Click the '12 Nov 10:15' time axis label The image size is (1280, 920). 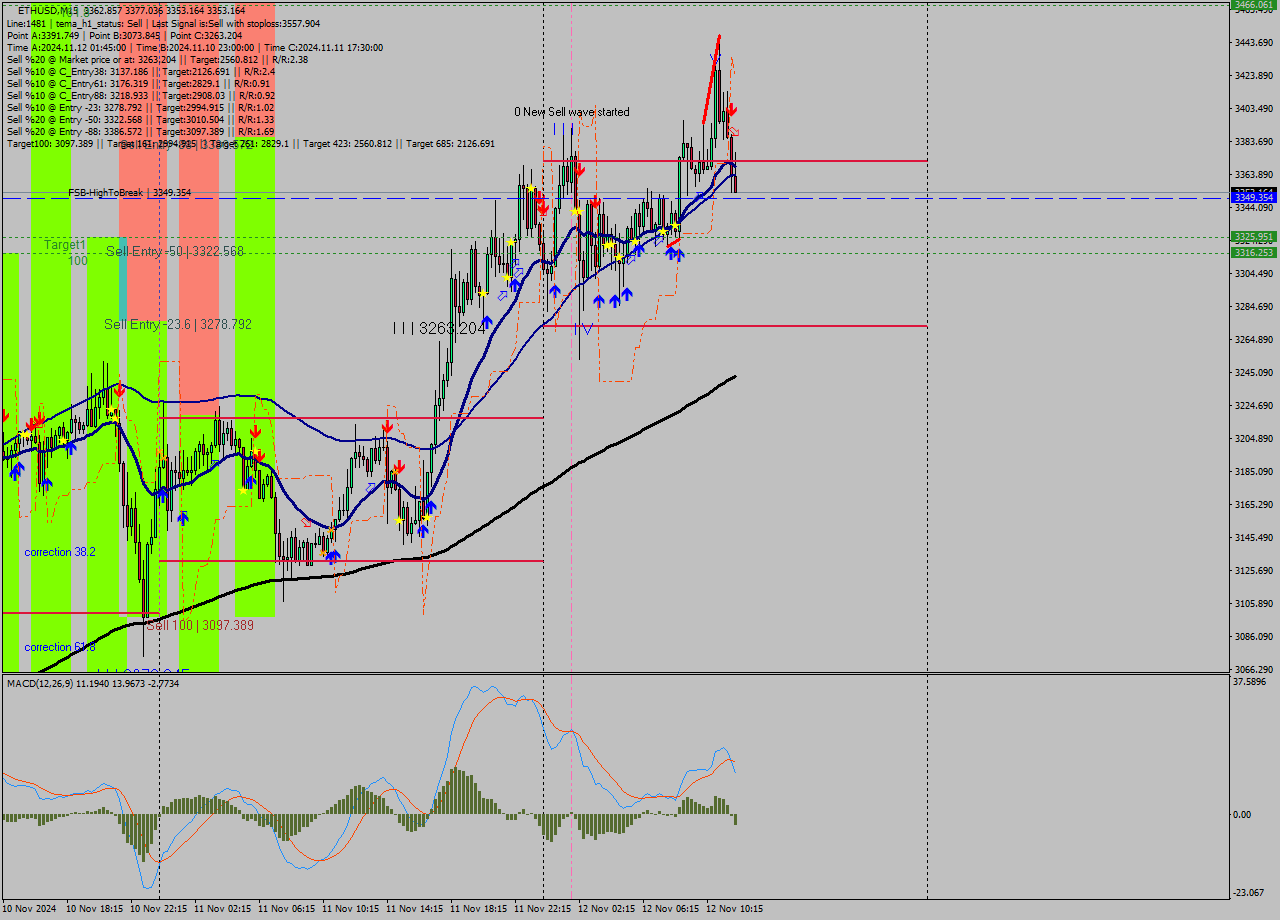pyautogui.click(x=735, y=909)
